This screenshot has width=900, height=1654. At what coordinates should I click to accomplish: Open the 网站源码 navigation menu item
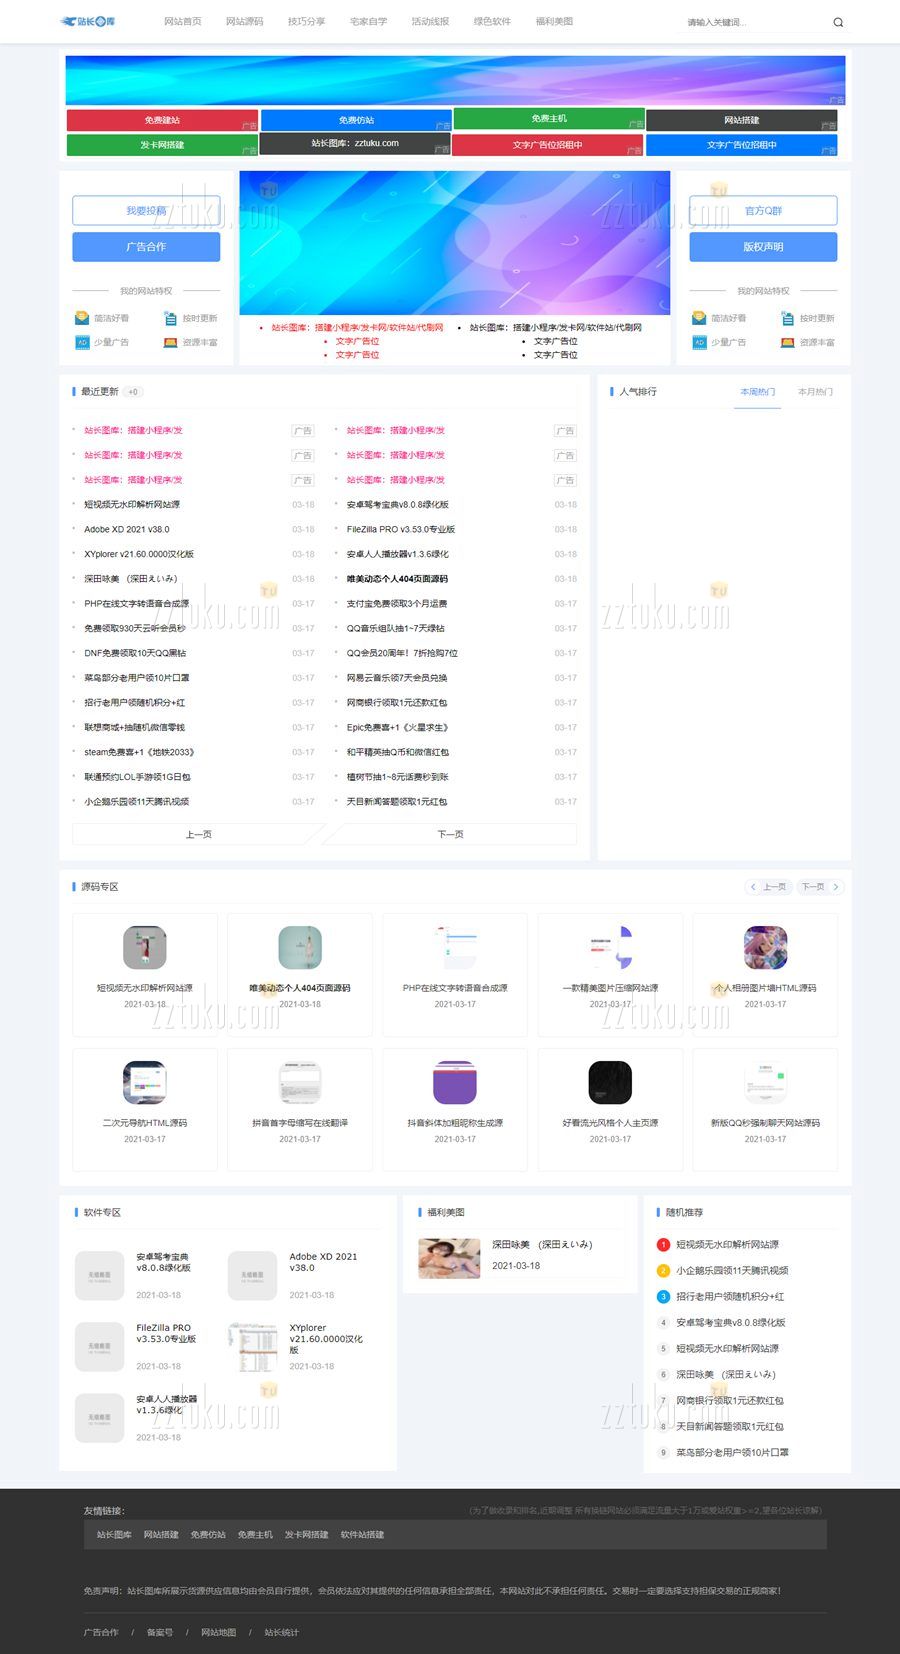(x=244, y=21)
